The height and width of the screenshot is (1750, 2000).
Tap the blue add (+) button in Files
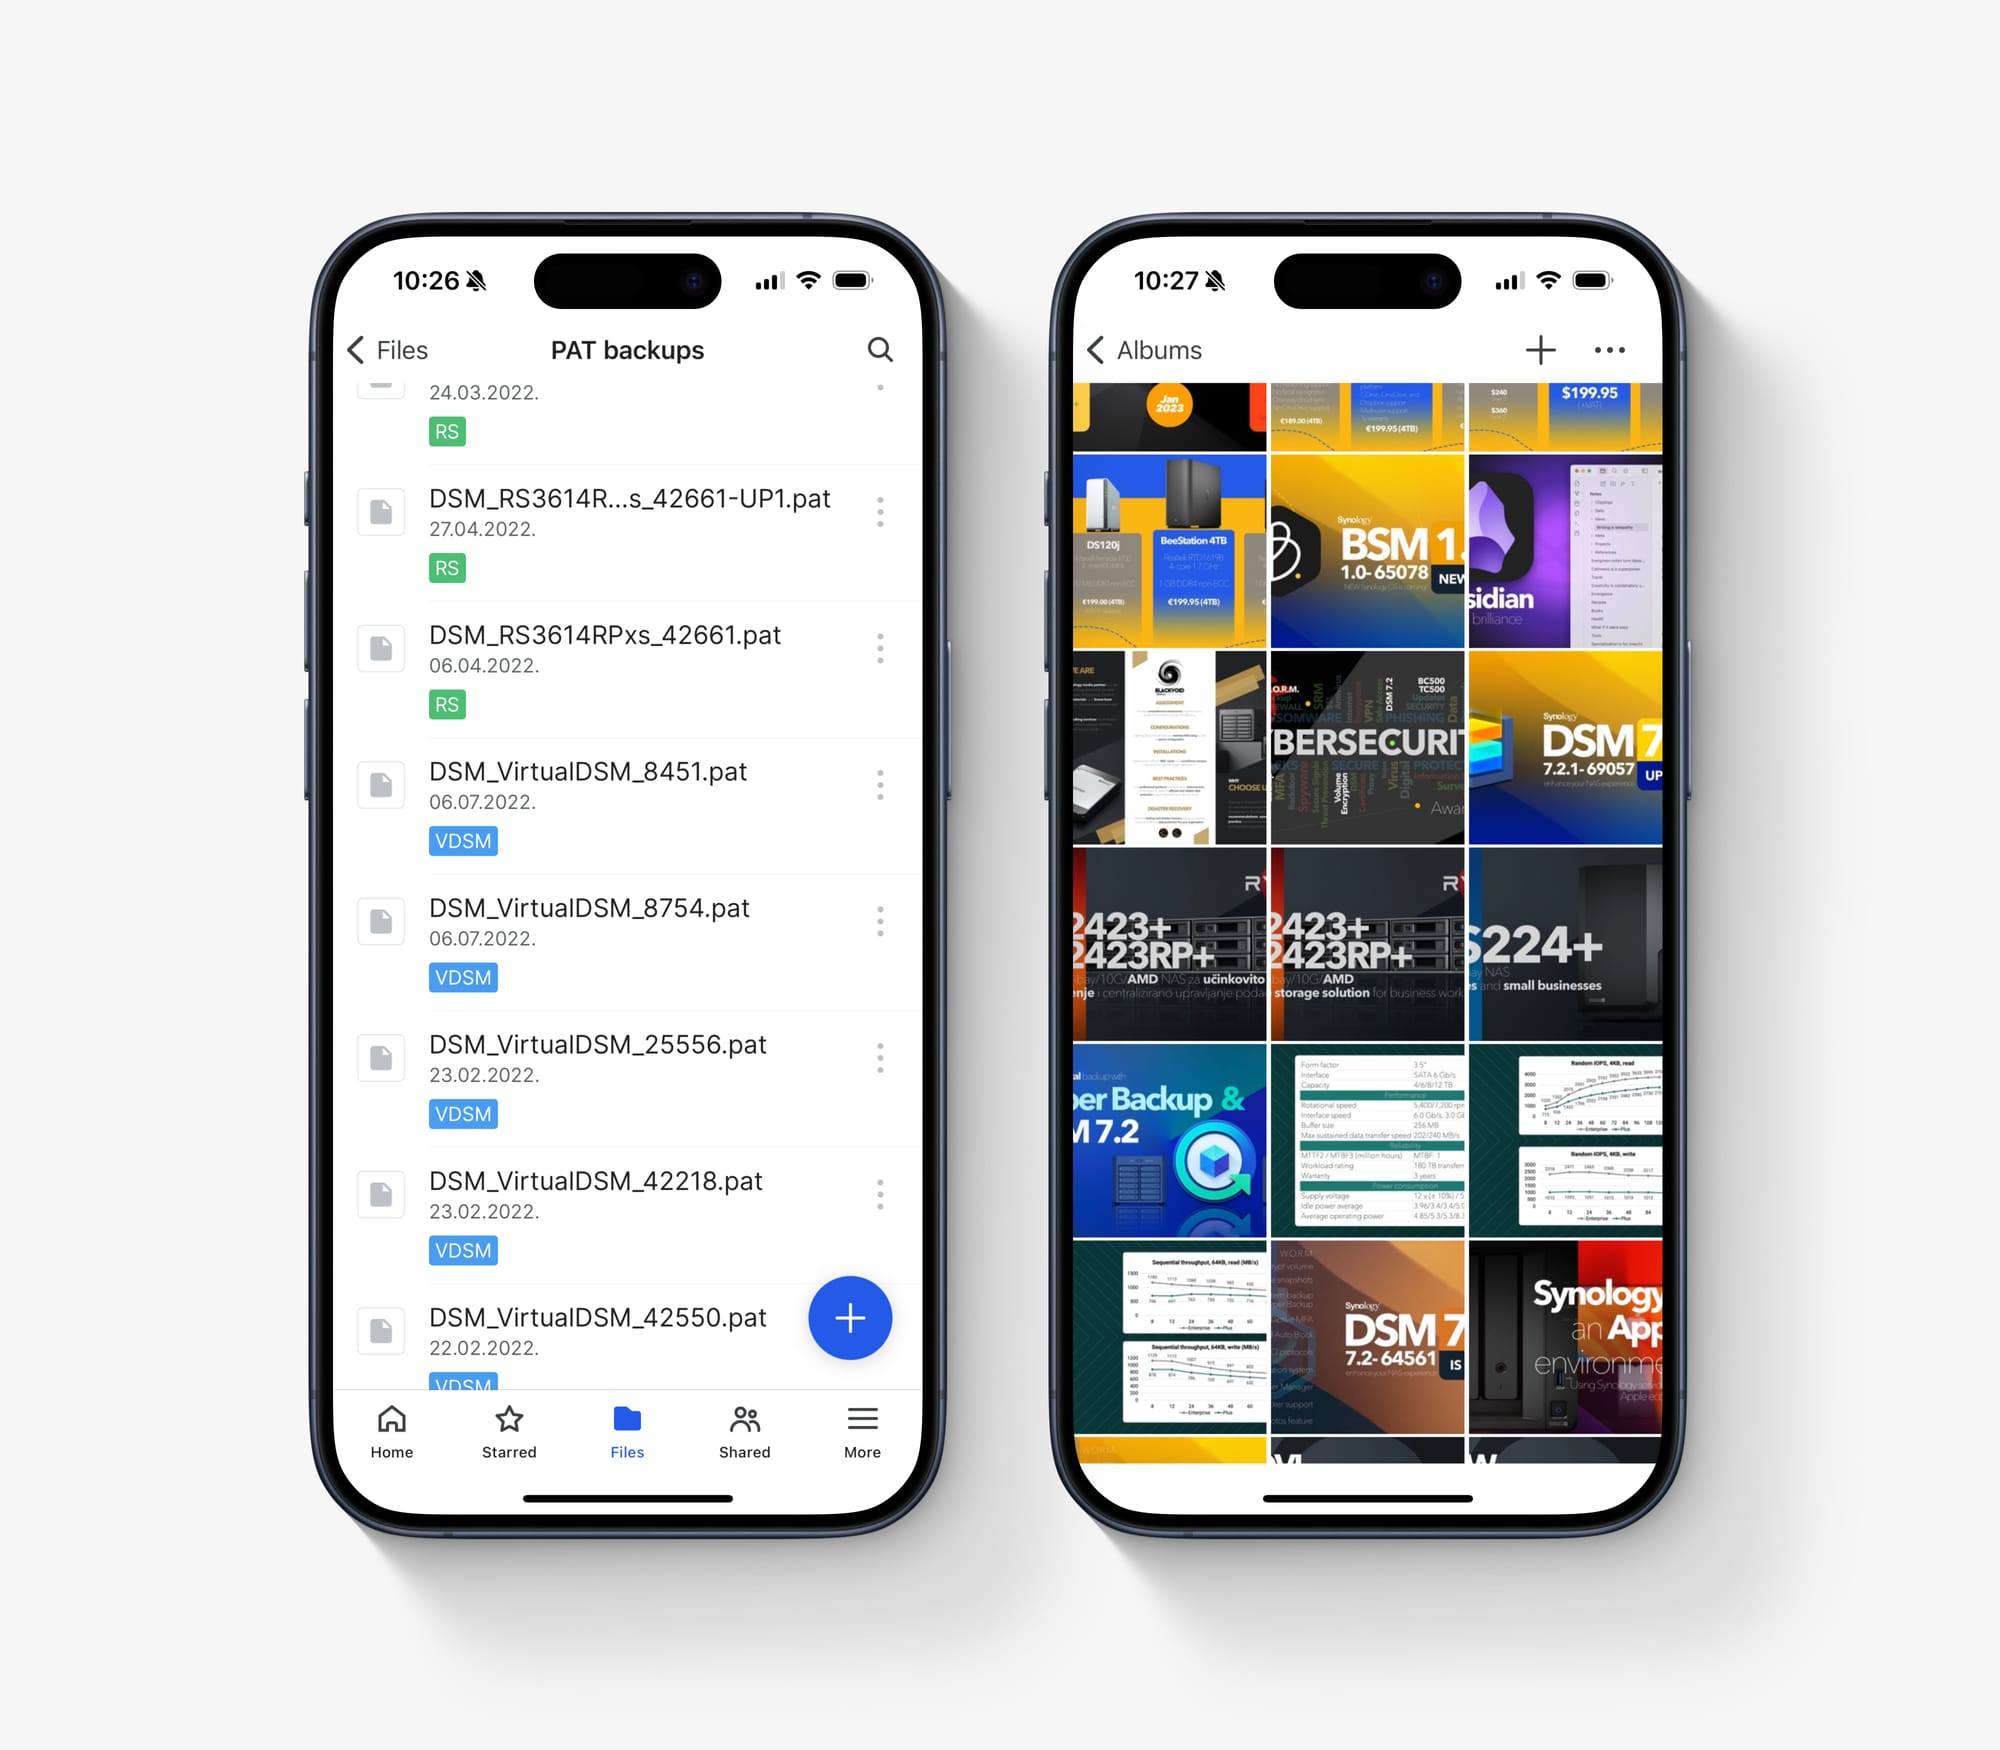point(847,1318)
